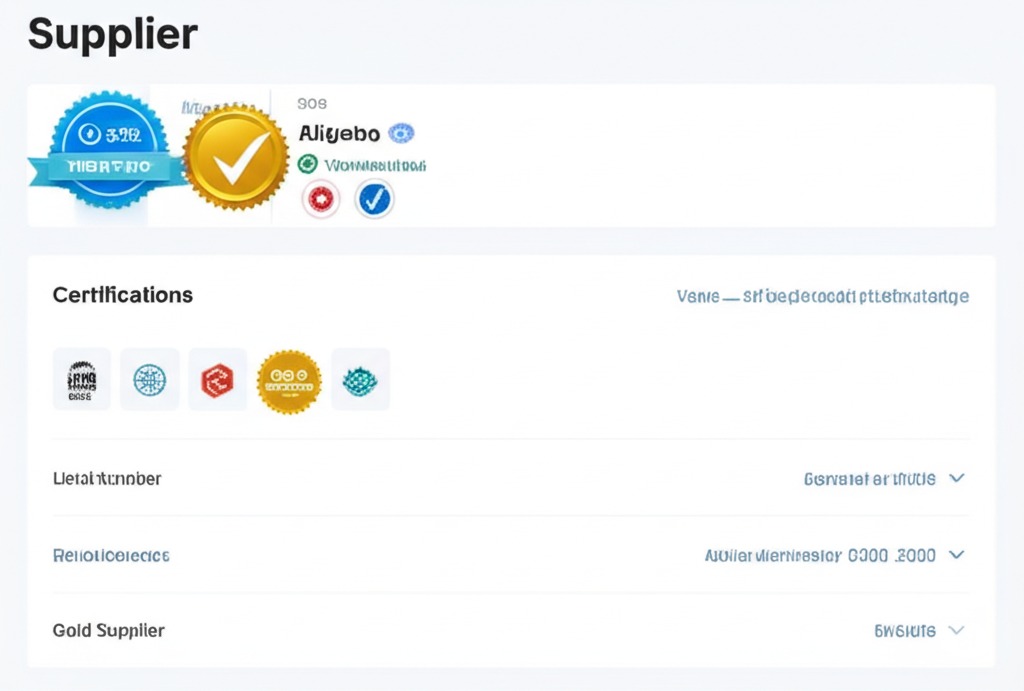Click the Aligebo supplier name
This screenshot has height=691, width=1024.
coord(339,133)
